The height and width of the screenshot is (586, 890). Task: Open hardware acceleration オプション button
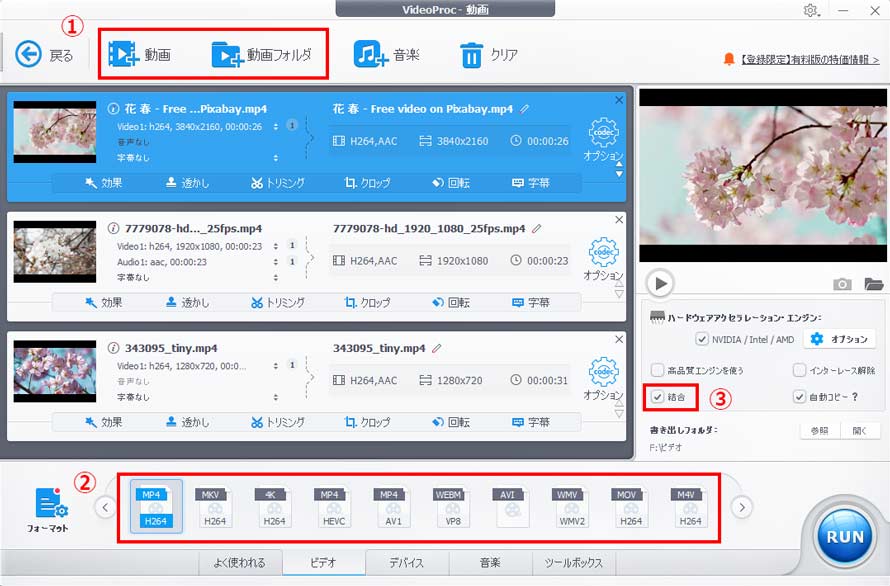(839, 339)
